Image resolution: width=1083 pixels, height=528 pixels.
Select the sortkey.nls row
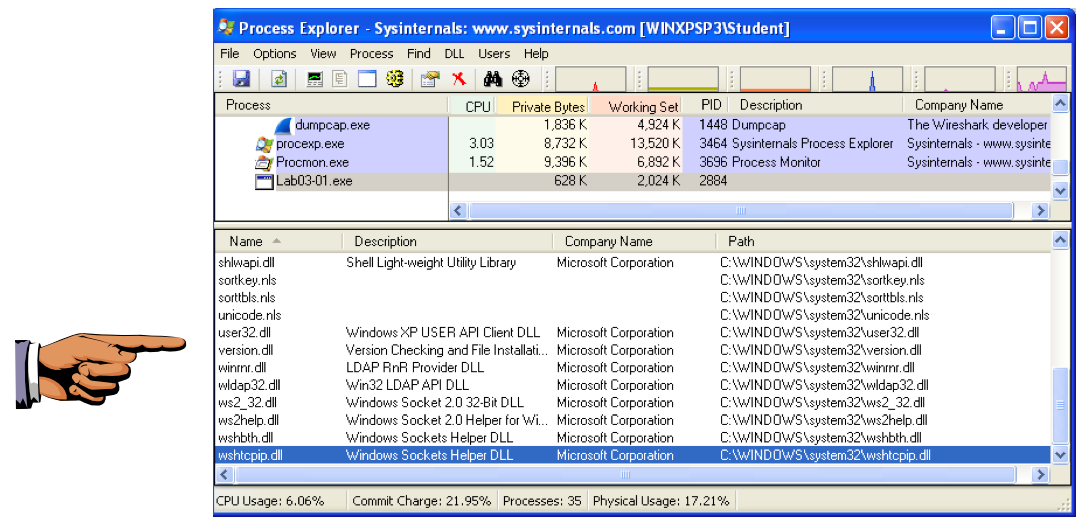[633, 280]
